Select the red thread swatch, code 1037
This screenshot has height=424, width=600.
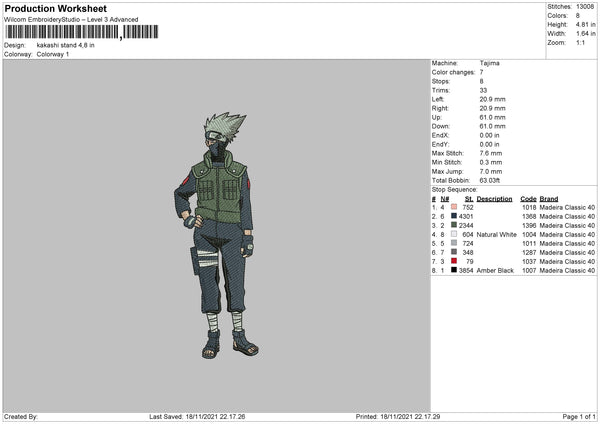(x=454, y=261)
